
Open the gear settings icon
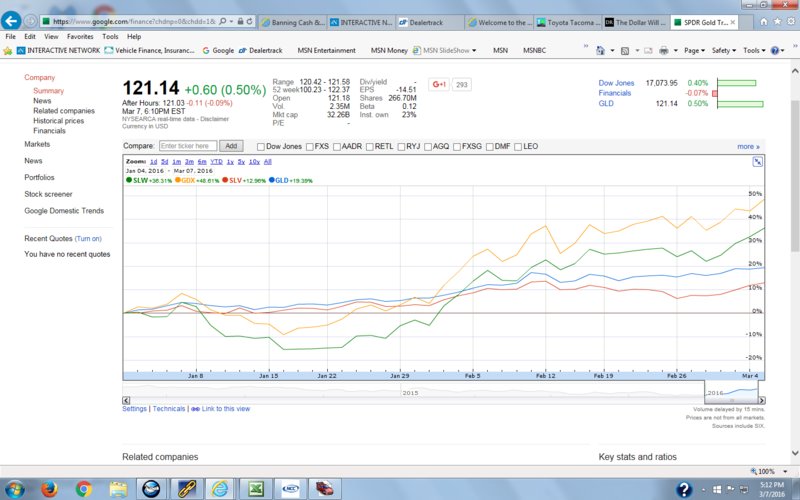click(x=791, y=21)
